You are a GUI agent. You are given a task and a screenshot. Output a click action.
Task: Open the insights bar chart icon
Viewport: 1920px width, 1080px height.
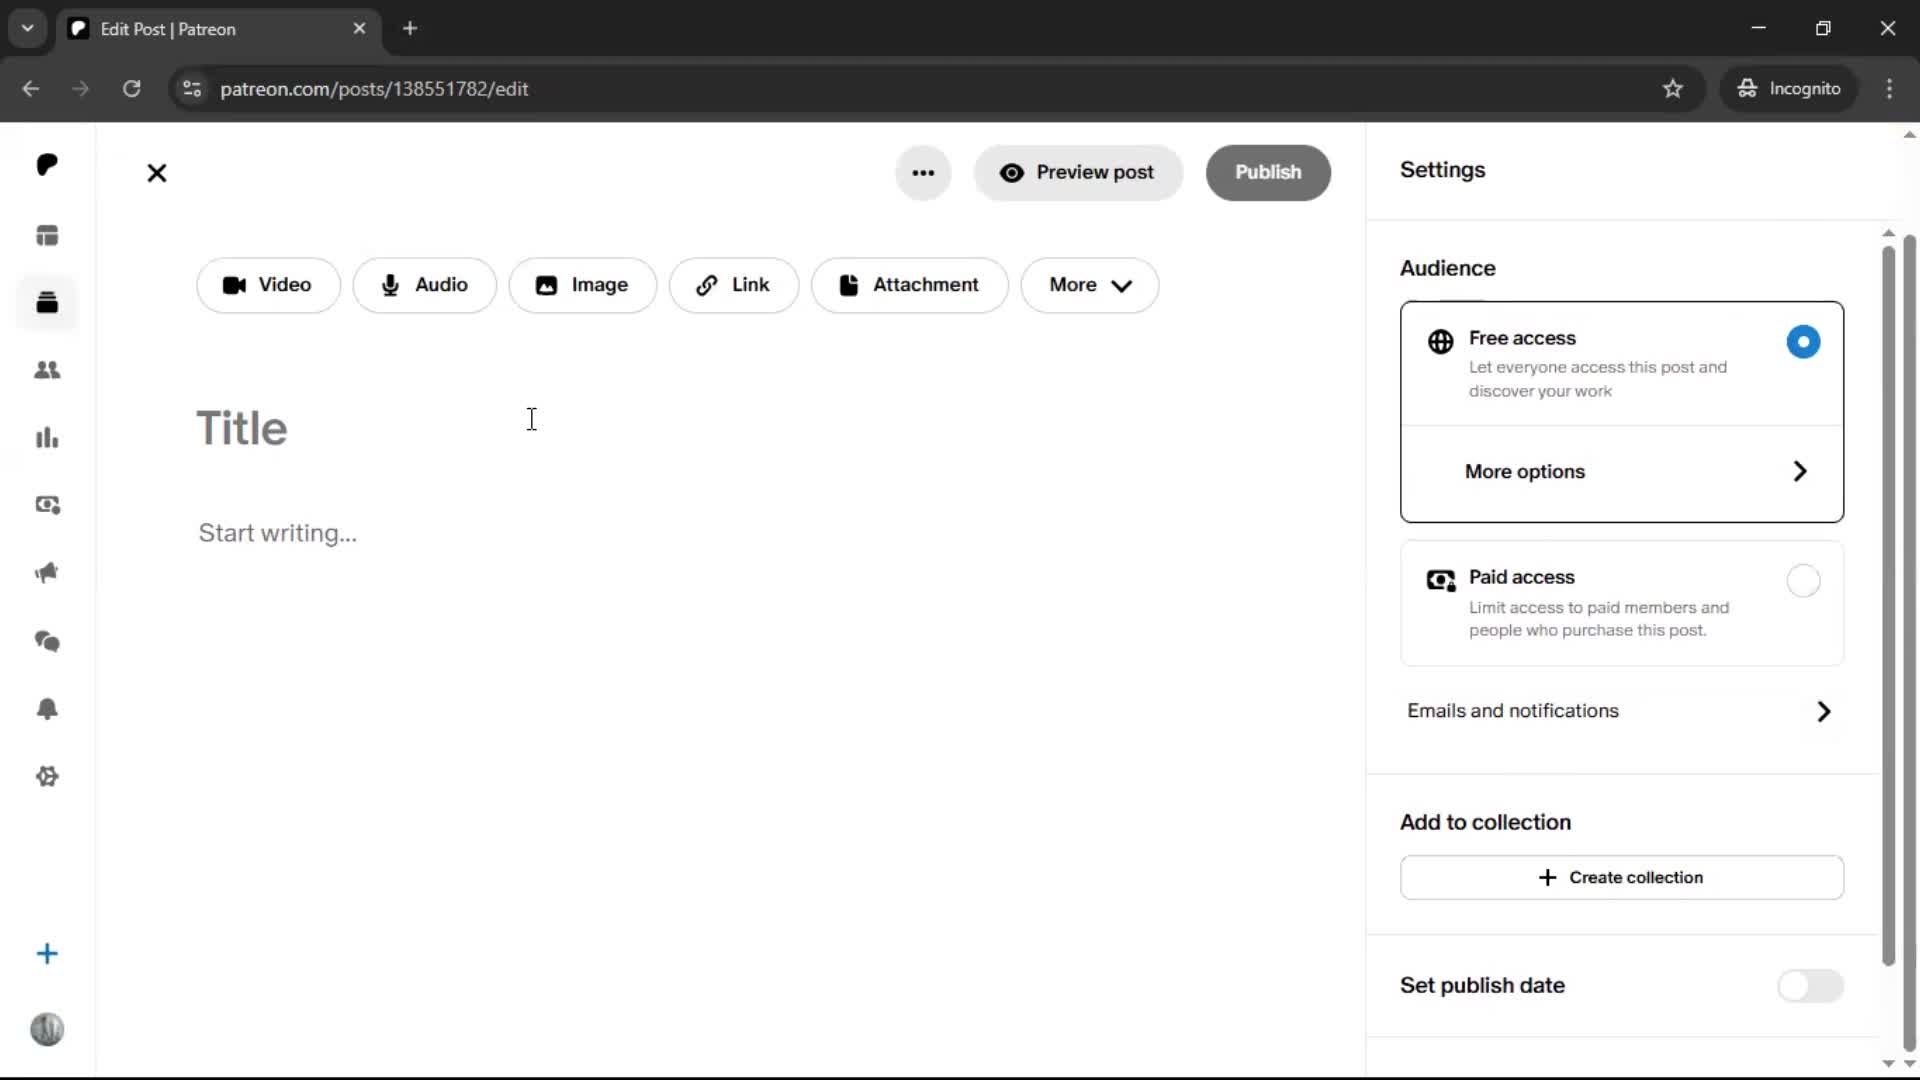click(x=47, y=438)
